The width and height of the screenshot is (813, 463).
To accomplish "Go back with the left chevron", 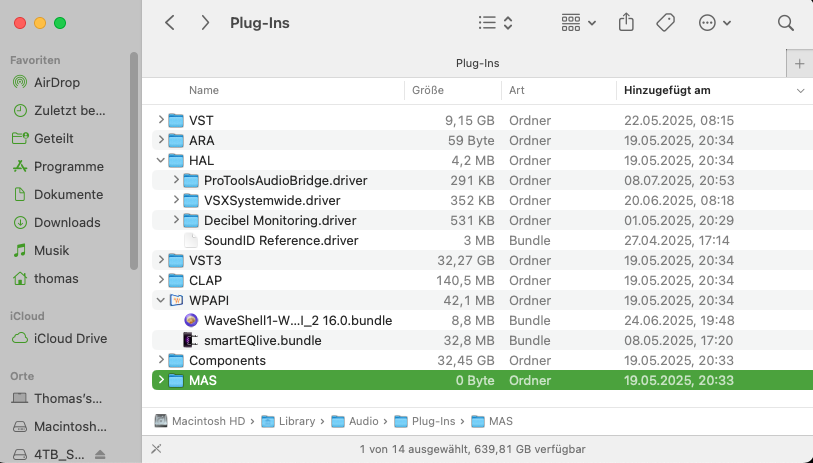I will pyautogui.click(x=170, y=22).
